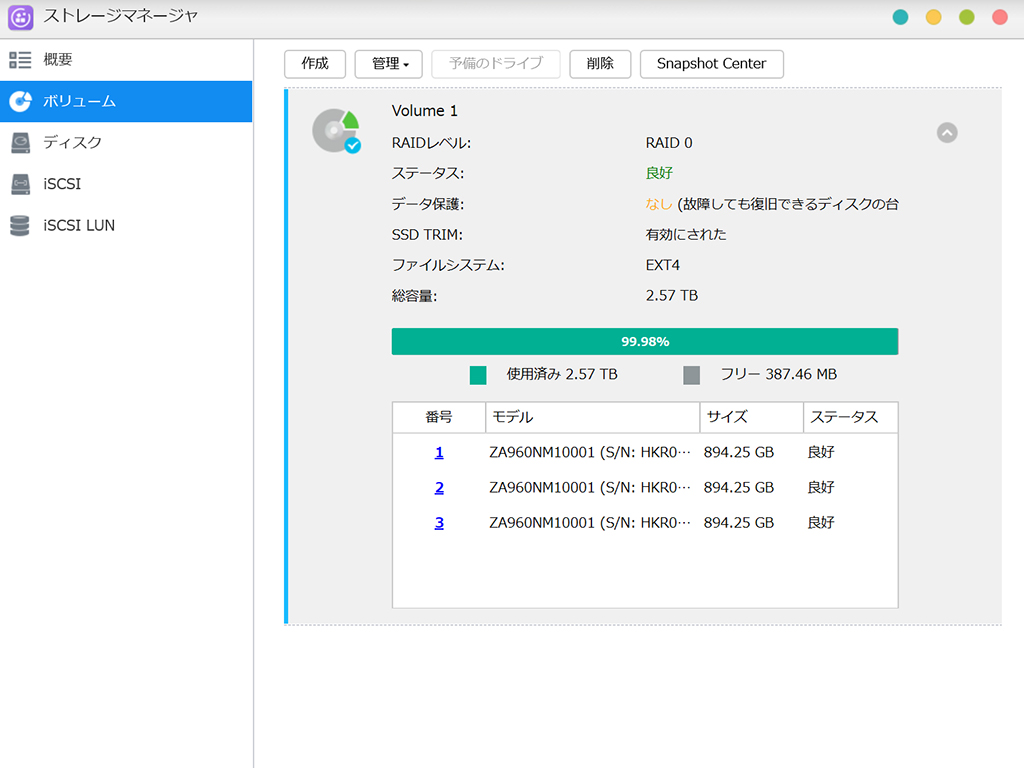Click the サイズ column header
Viewport: 1024px width, 768px height.
tap(752, 417)
